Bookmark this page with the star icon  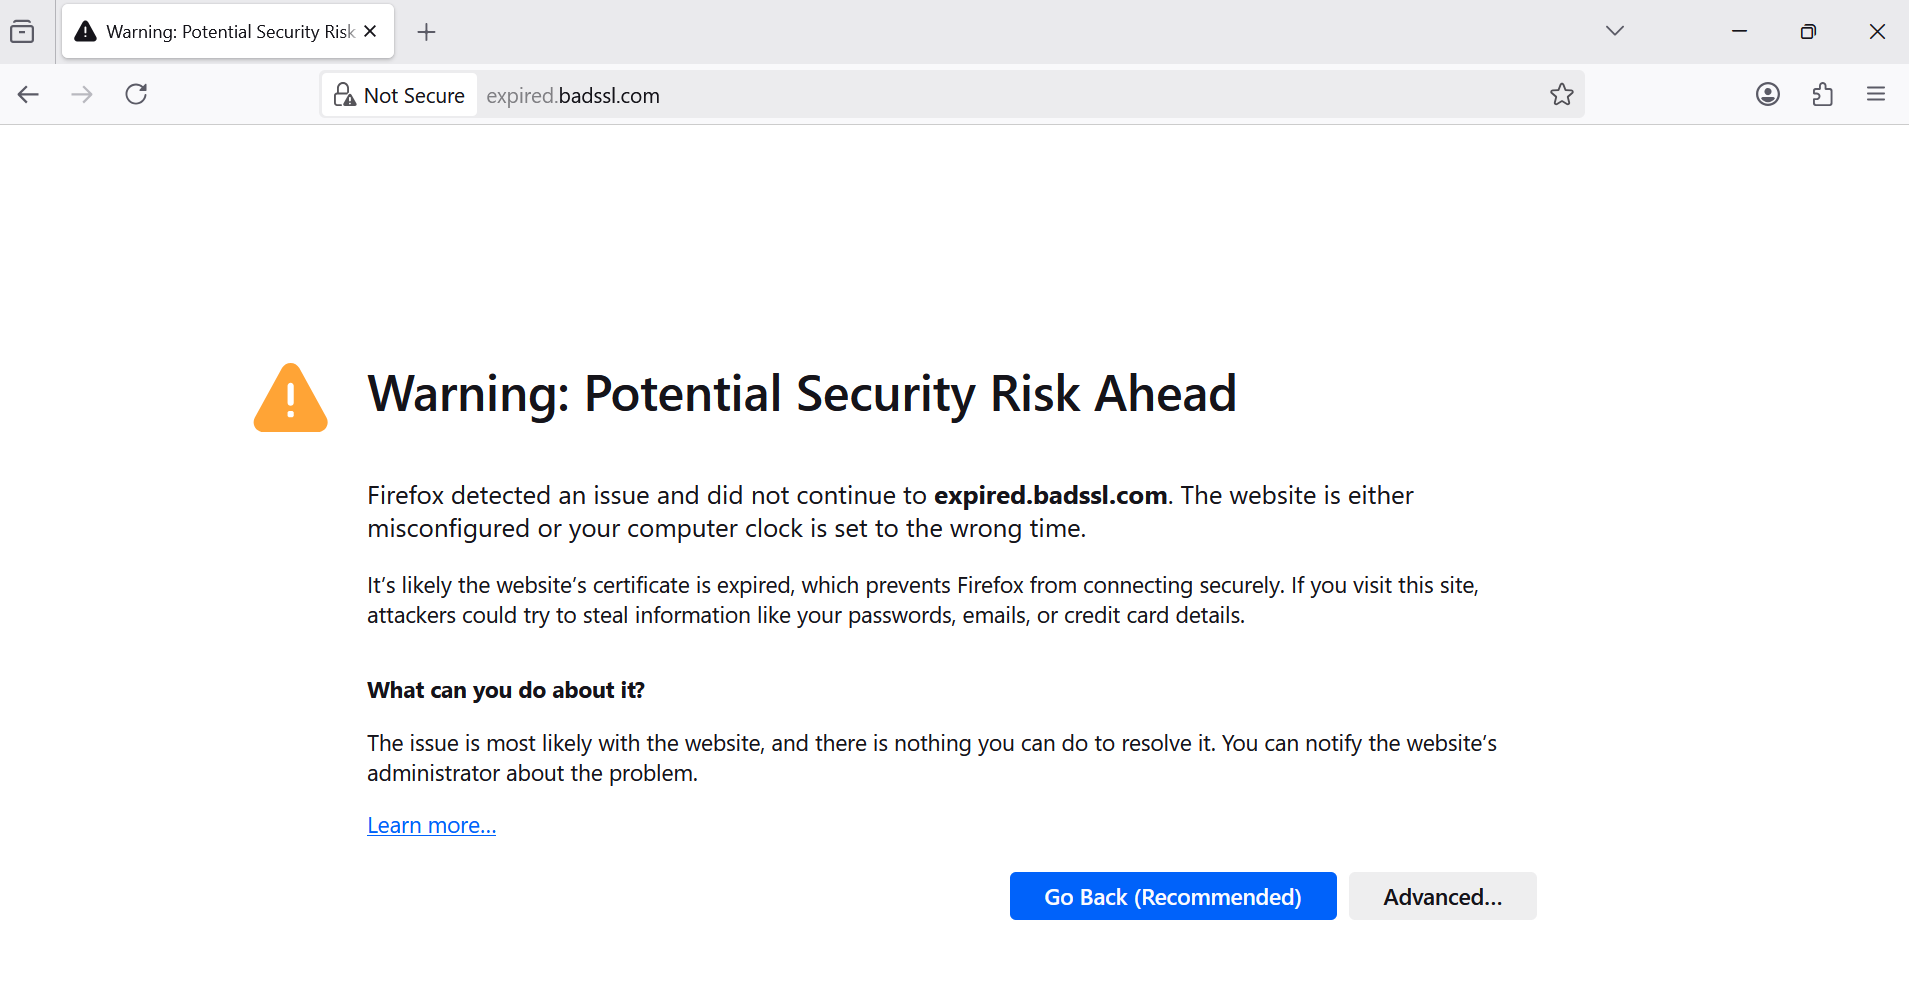[x=1561, y=95]
